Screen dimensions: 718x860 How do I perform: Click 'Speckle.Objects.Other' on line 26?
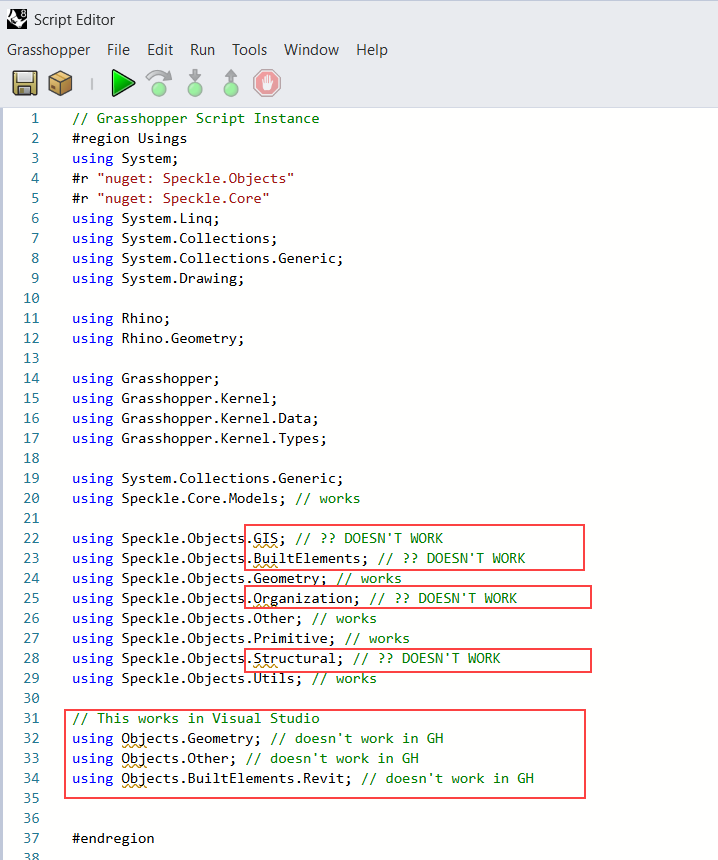coord(208,619)
